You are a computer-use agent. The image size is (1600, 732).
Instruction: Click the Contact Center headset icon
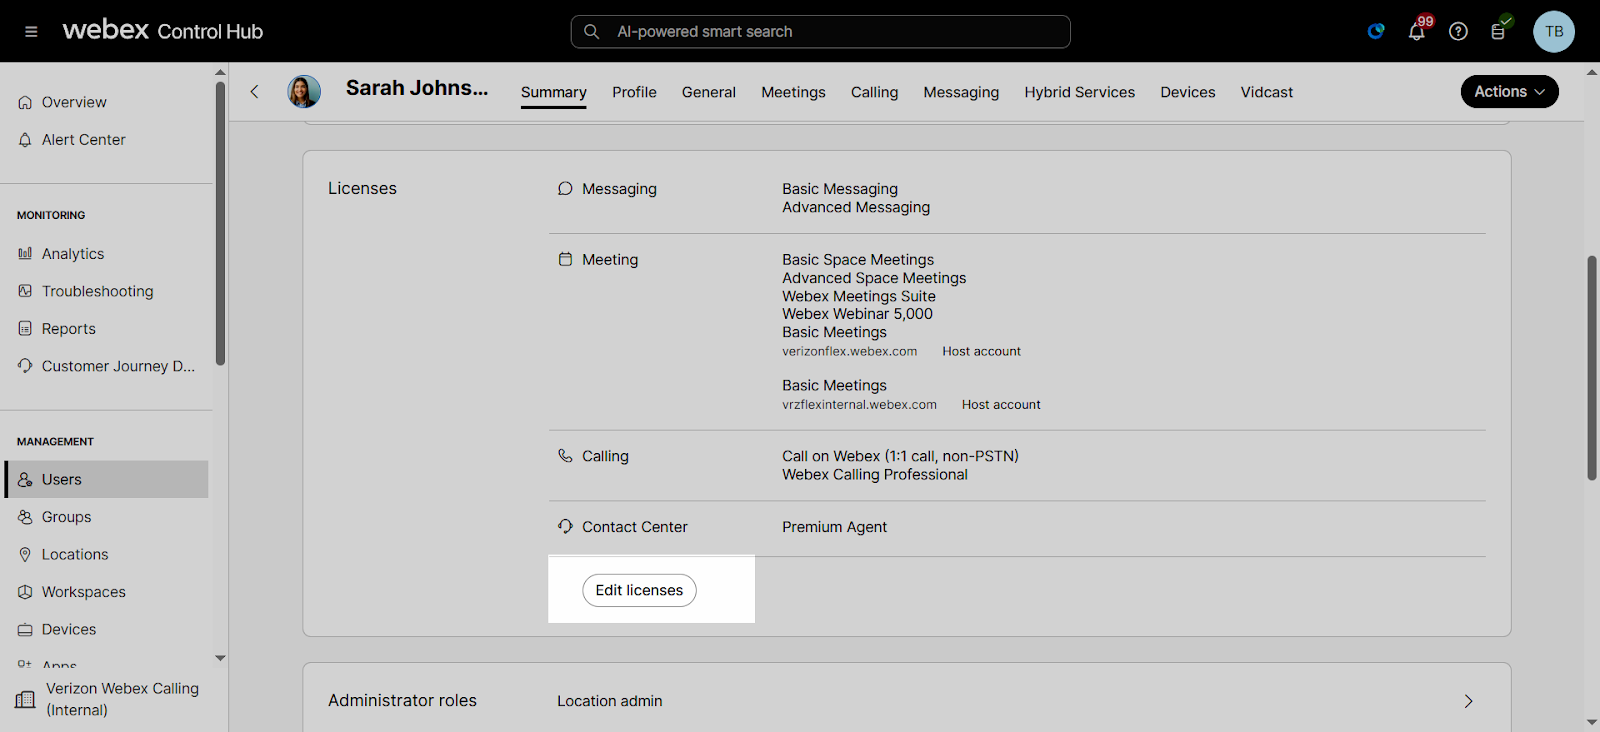click(565, 527)
